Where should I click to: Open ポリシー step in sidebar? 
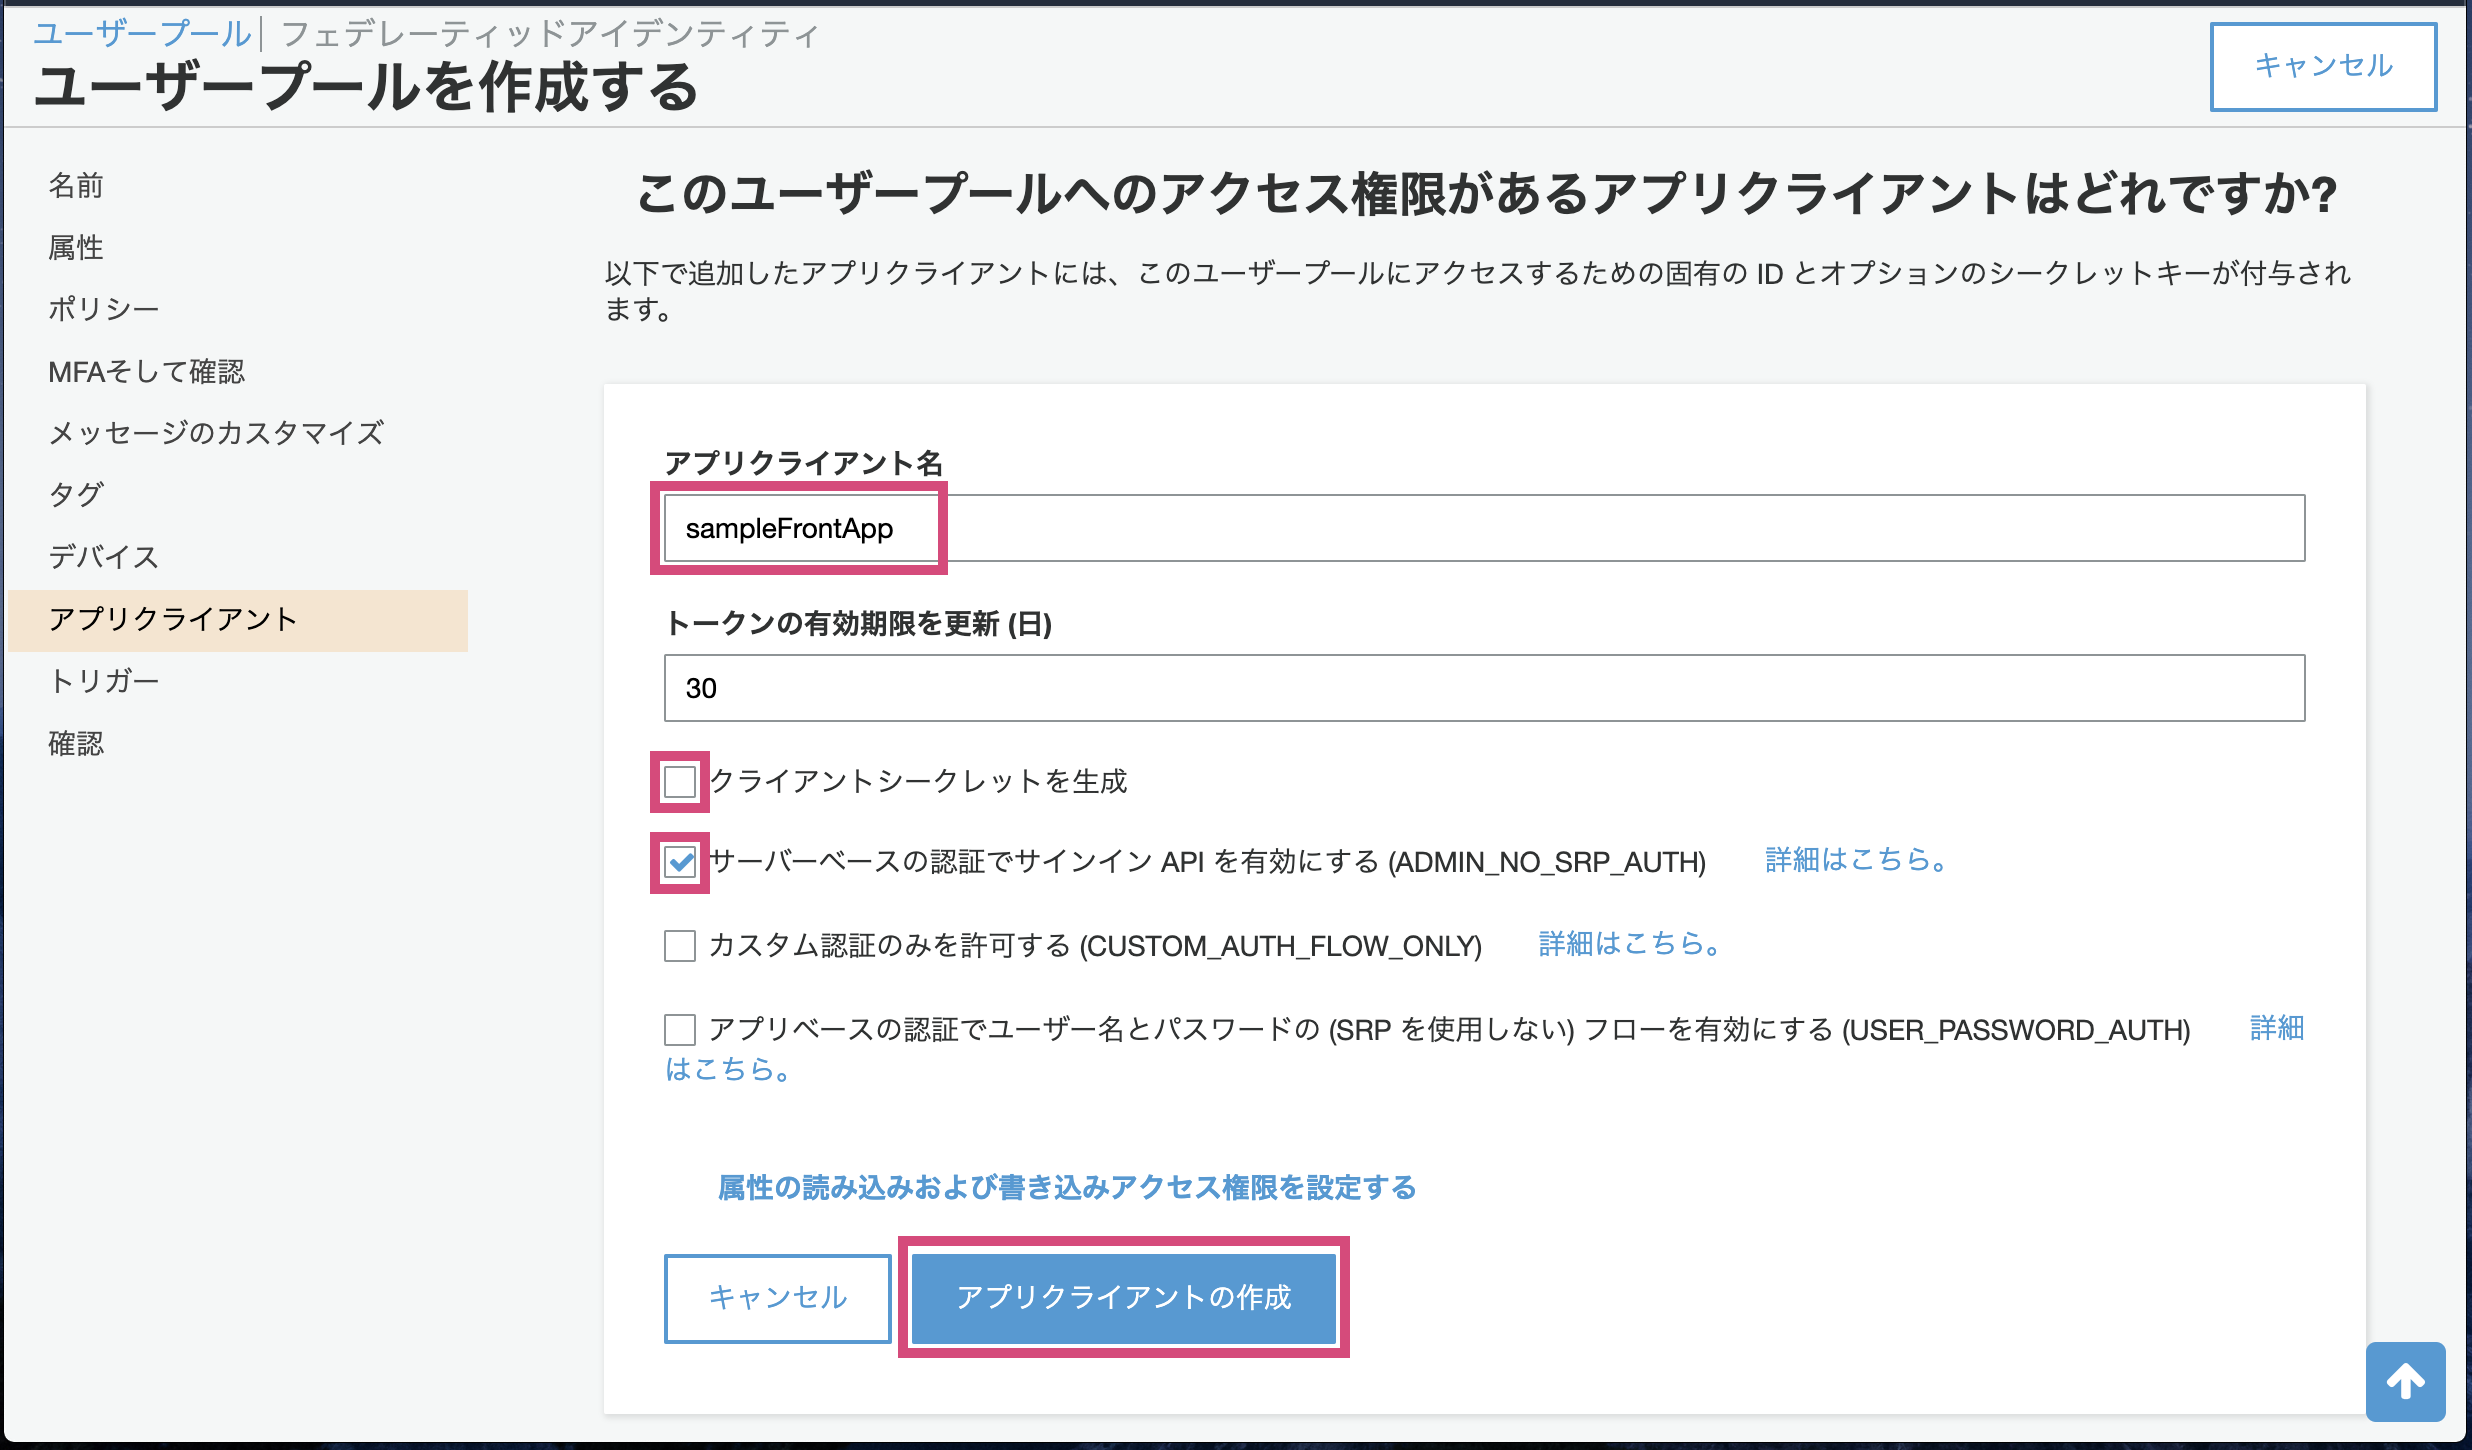[x=103, y=310]
